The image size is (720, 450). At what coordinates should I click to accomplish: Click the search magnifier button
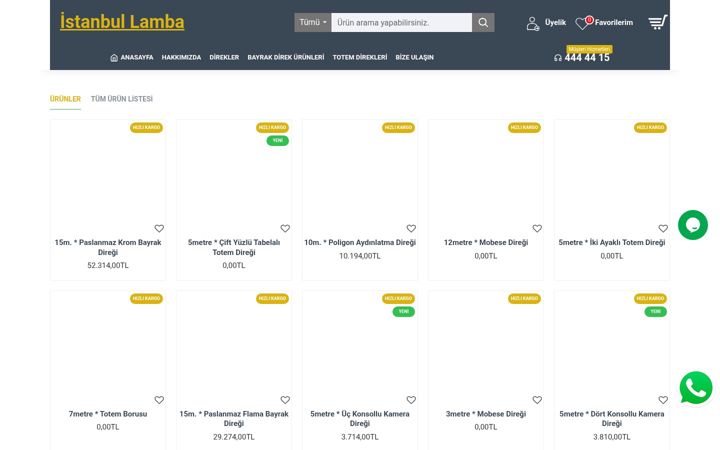pyautogui.click(x=483, y=22)
